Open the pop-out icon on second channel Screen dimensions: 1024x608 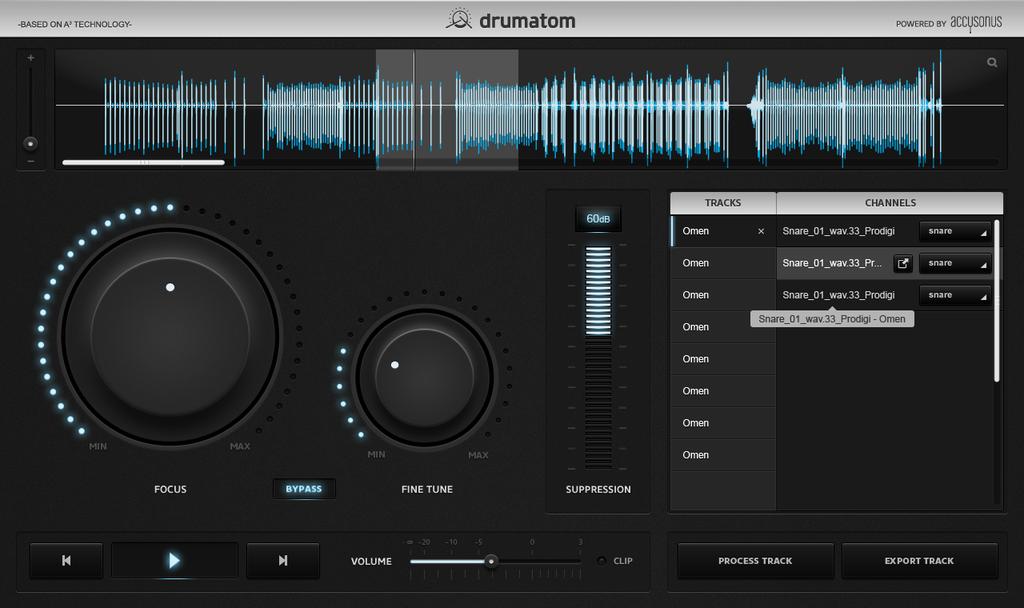[x=903, y=263]
